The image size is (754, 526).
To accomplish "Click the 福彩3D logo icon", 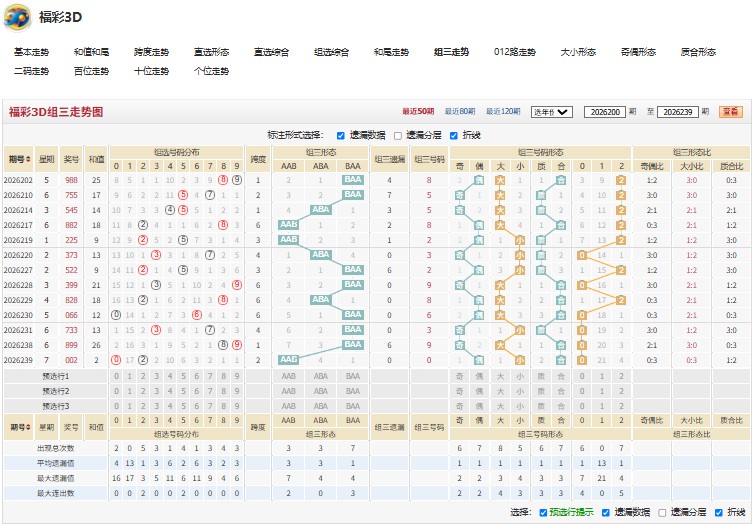I will tap(18, 17).
